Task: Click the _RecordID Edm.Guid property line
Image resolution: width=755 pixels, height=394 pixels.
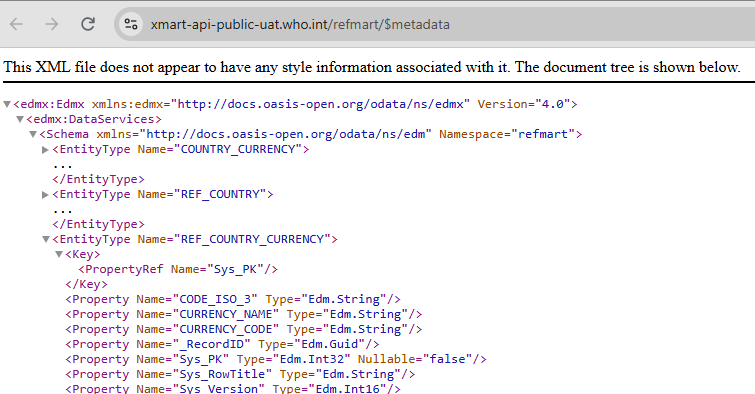Action: click(222, 344)
